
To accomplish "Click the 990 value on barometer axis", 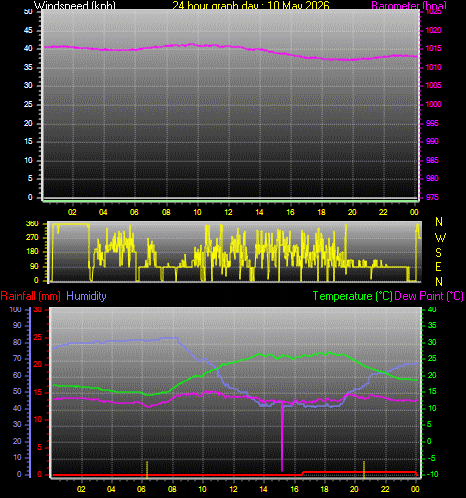I will coord(432,141).
